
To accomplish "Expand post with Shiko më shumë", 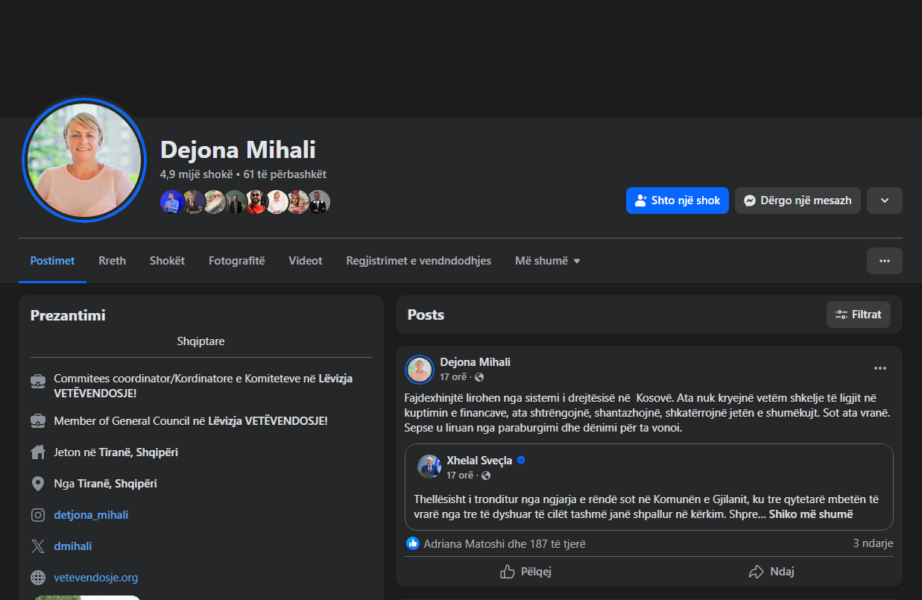I will tap(810, 514).
